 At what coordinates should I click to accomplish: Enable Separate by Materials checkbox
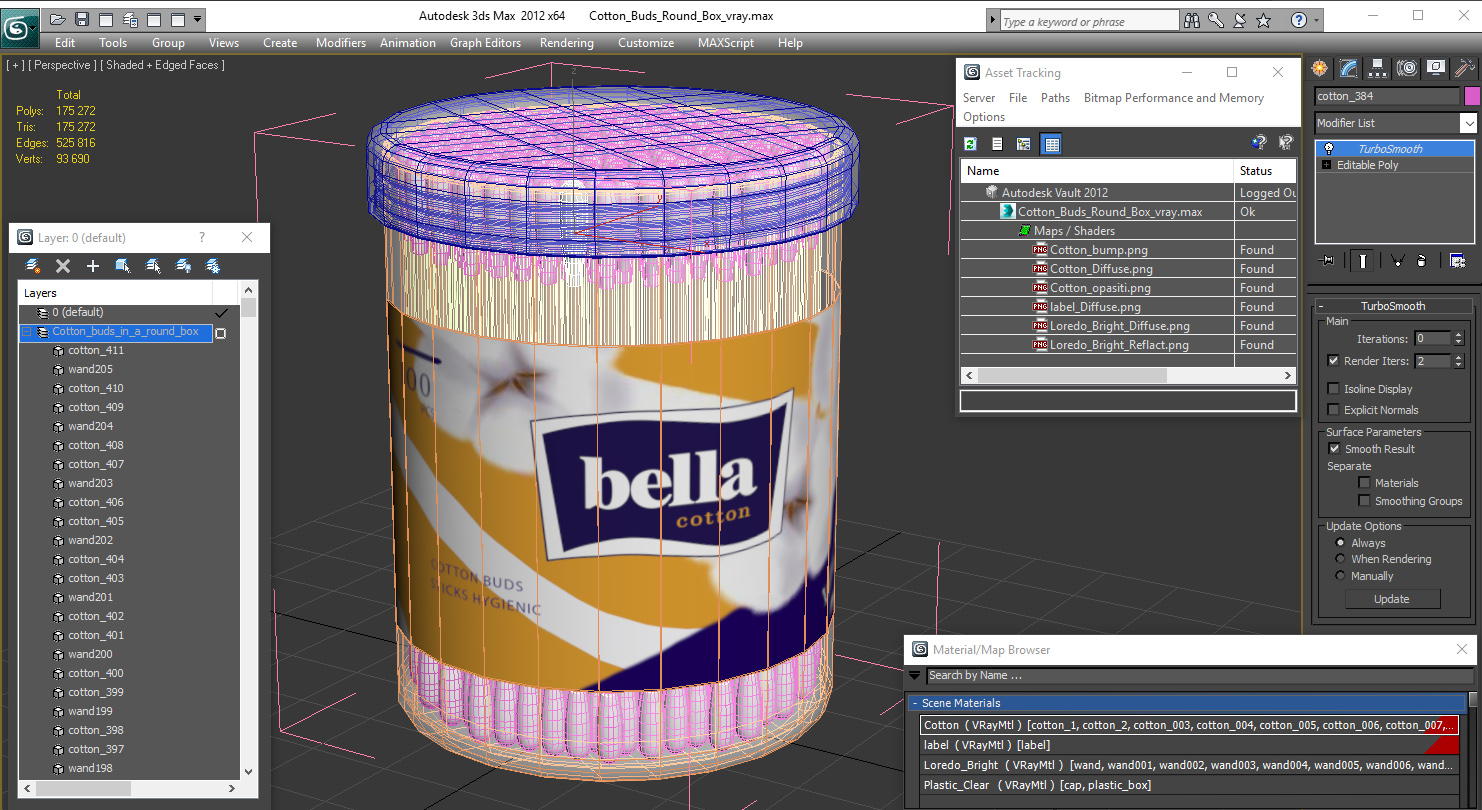click(x=1364, y=483)
